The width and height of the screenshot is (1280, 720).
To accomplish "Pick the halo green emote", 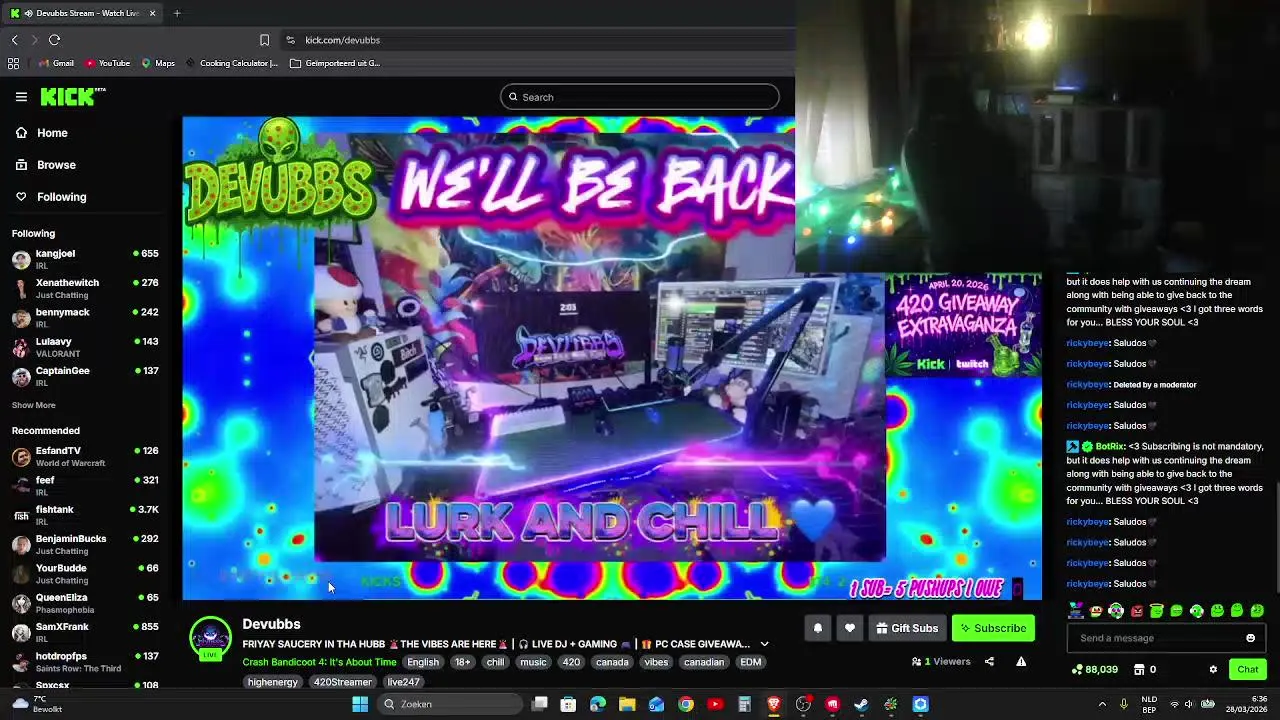I will pos(1156,611).
